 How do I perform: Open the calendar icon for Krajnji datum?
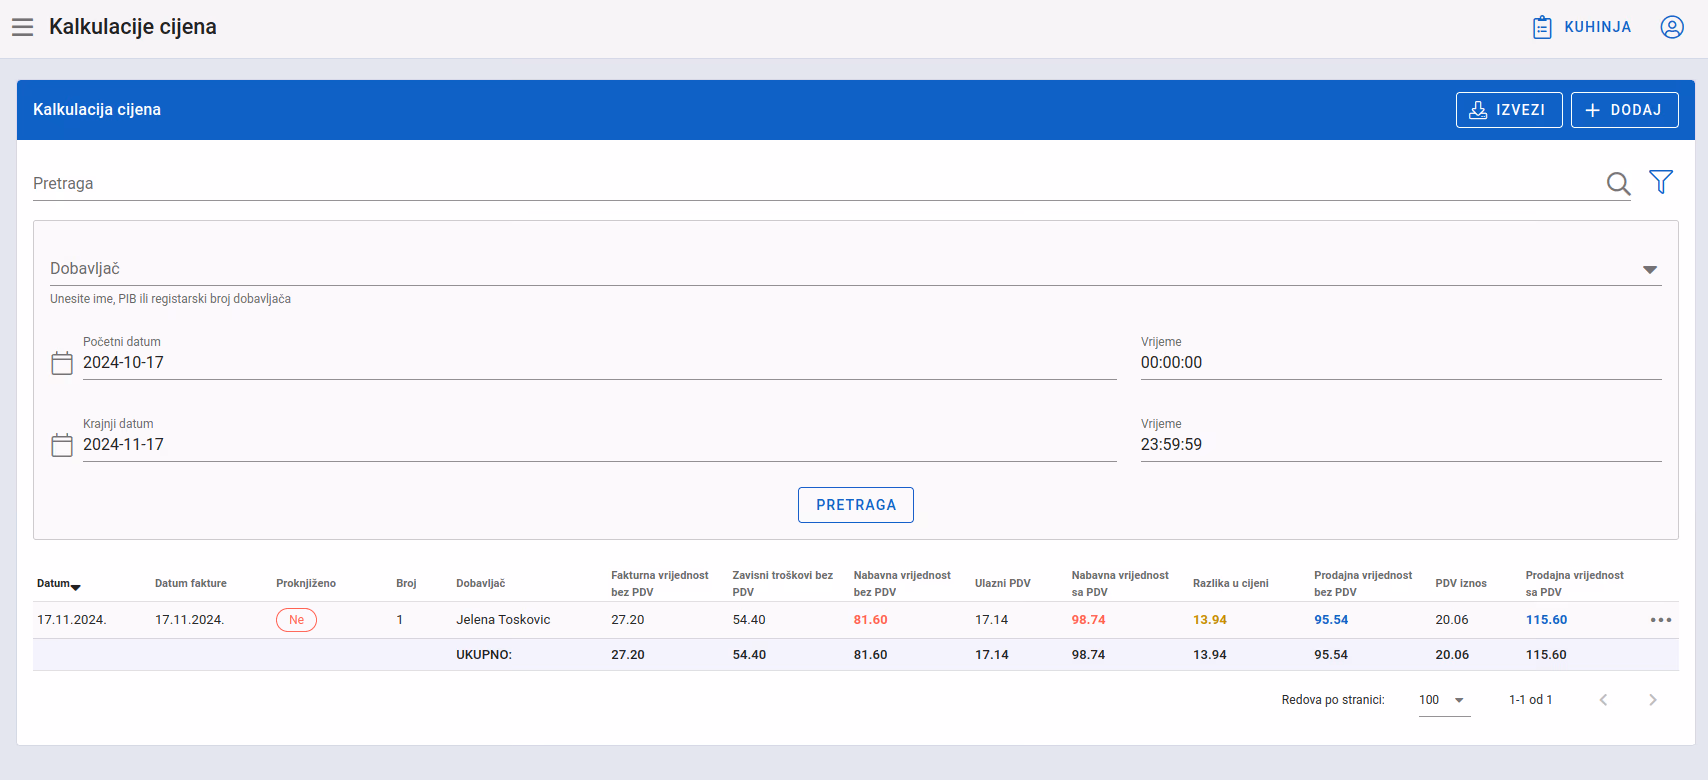coord(62,445)
